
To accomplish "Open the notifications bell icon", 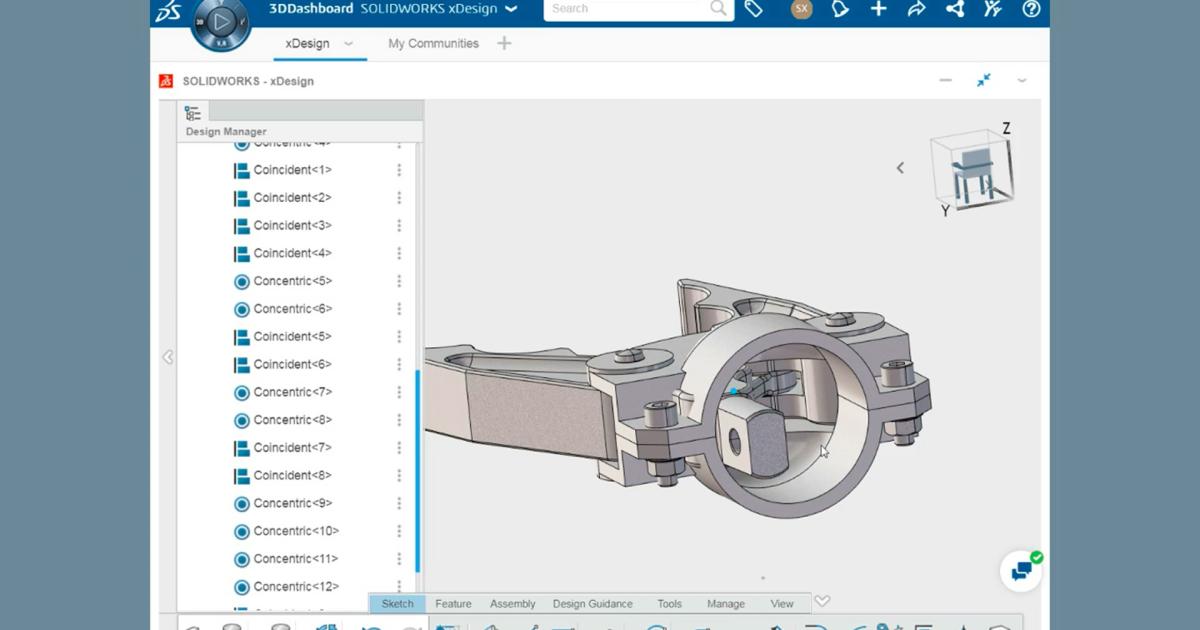I will click(x=840, y=9).
